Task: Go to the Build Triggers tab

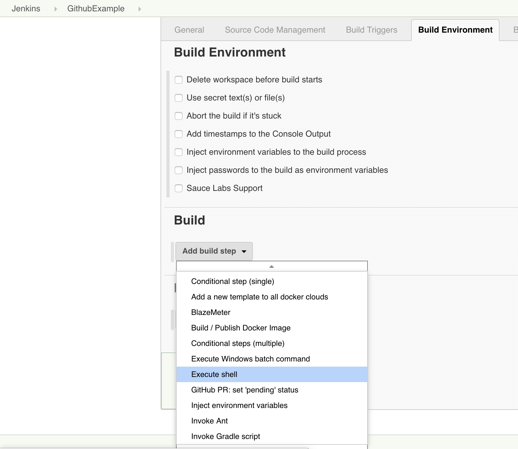Action: (371, 30)
